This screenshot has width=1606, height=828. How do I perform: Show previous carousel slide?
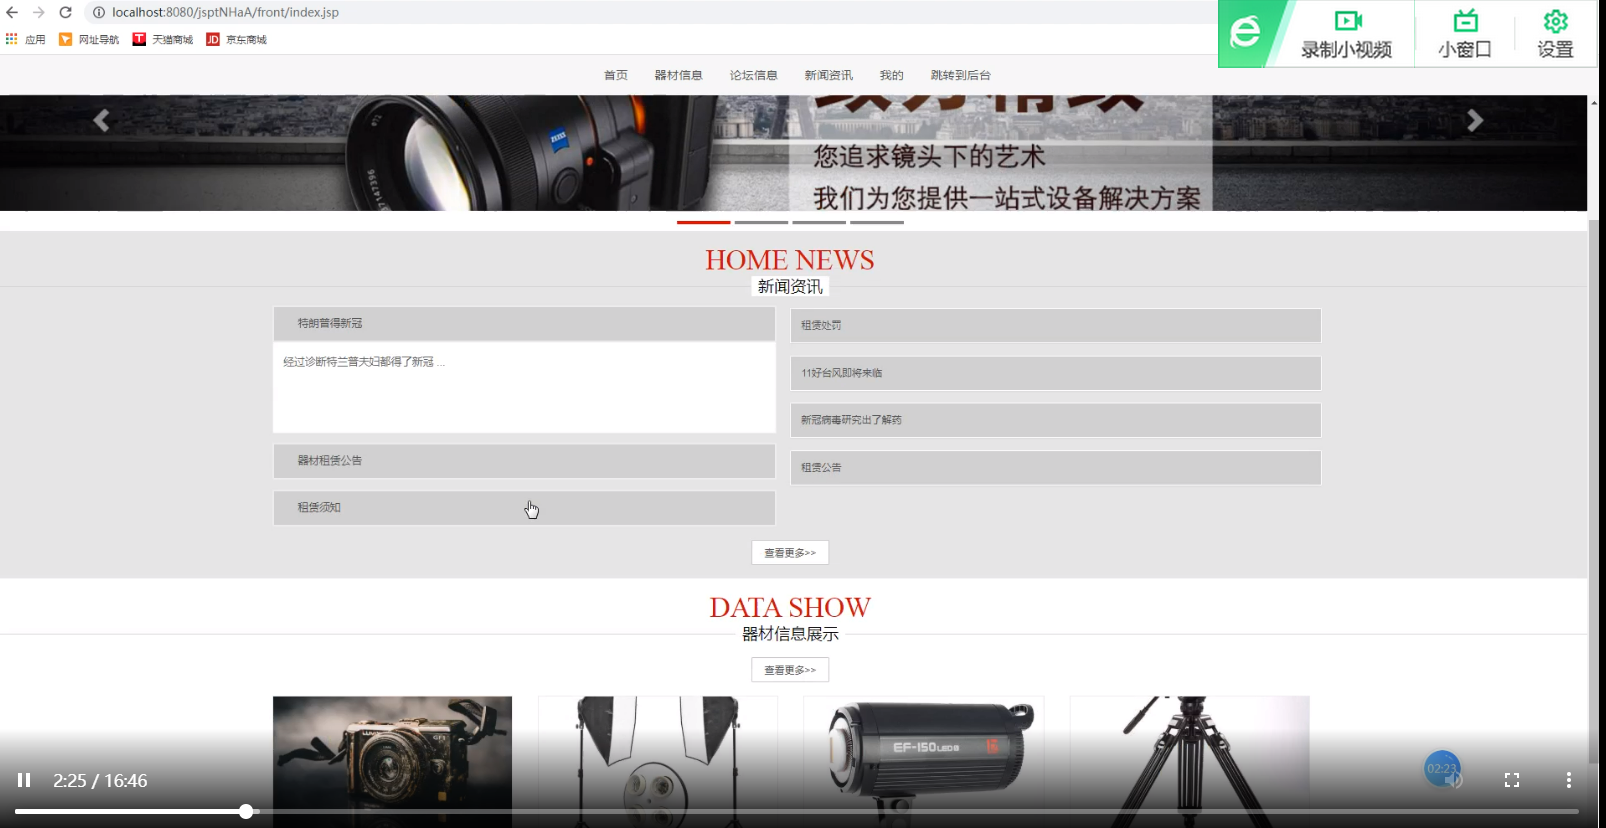coord(101,120)
